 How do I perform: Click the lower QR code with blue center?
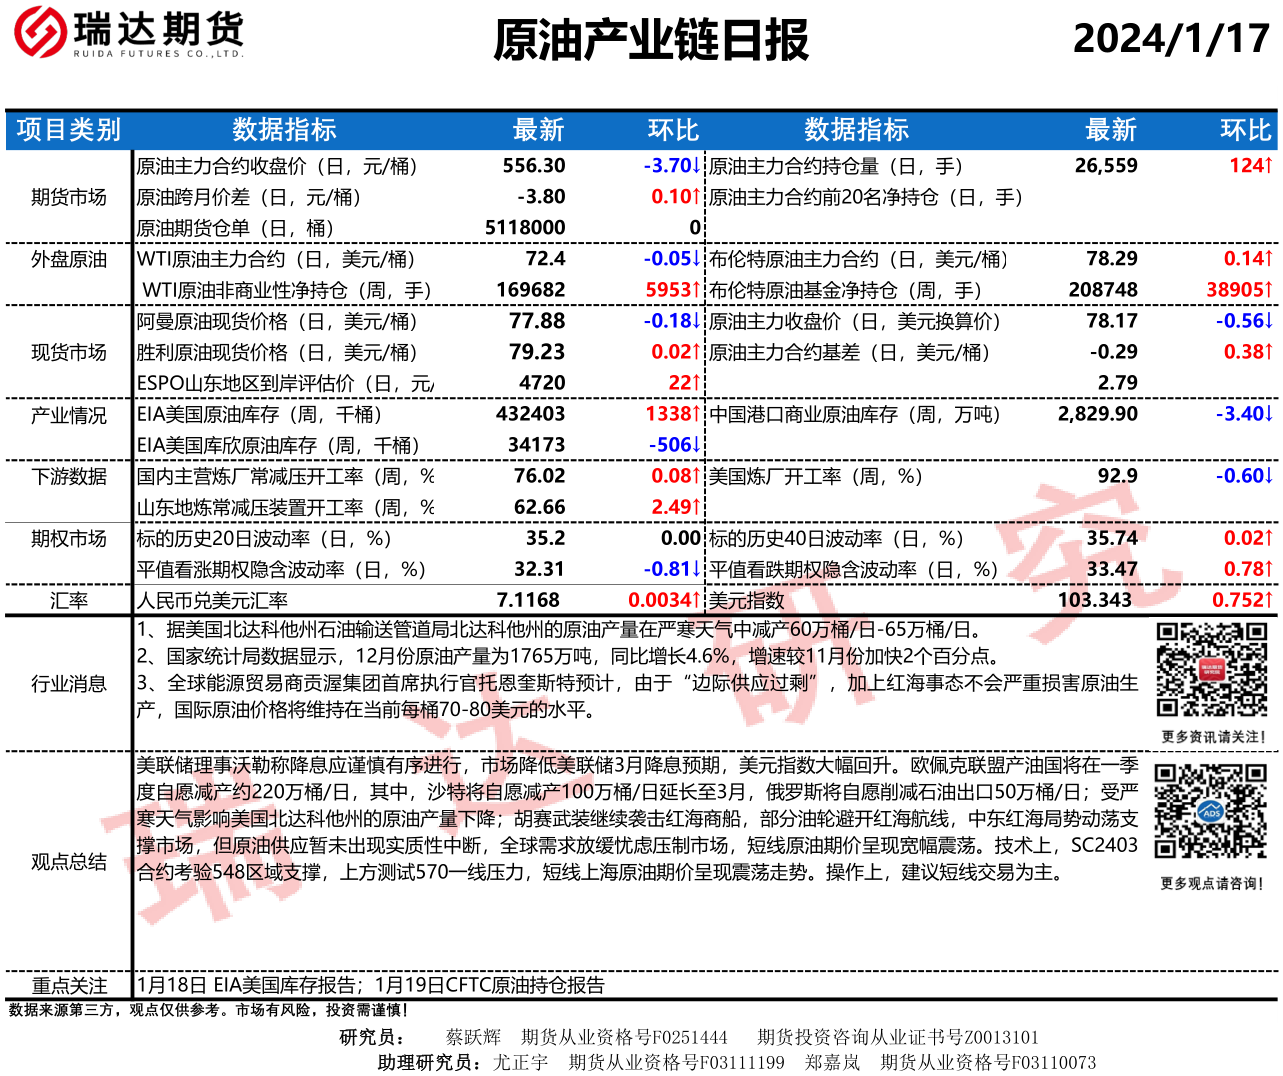(x=1210, y=812)
